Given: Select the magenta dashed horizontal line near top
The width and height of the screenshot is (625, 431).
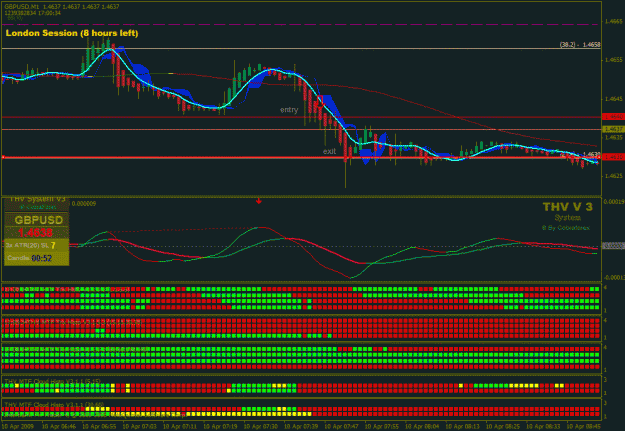Looking at the screenshot, I should point(301,24).
